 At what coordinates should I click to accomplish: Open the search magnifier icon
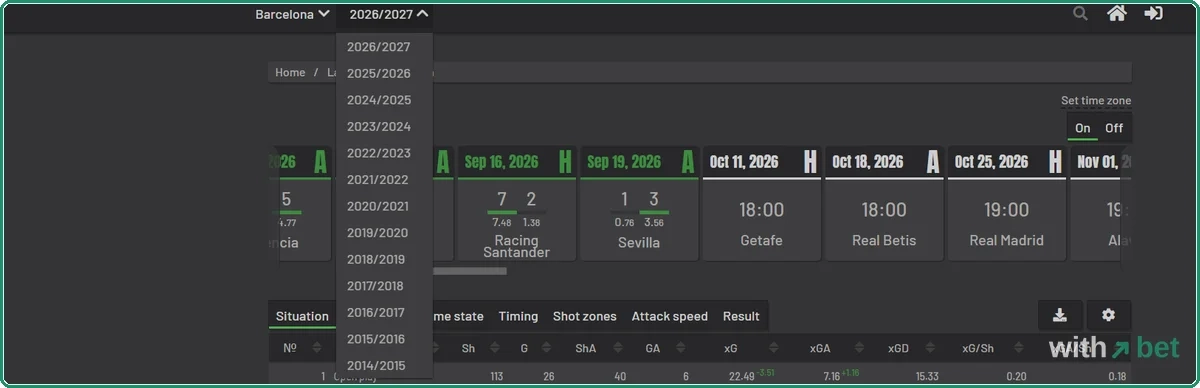(1080, 14)
